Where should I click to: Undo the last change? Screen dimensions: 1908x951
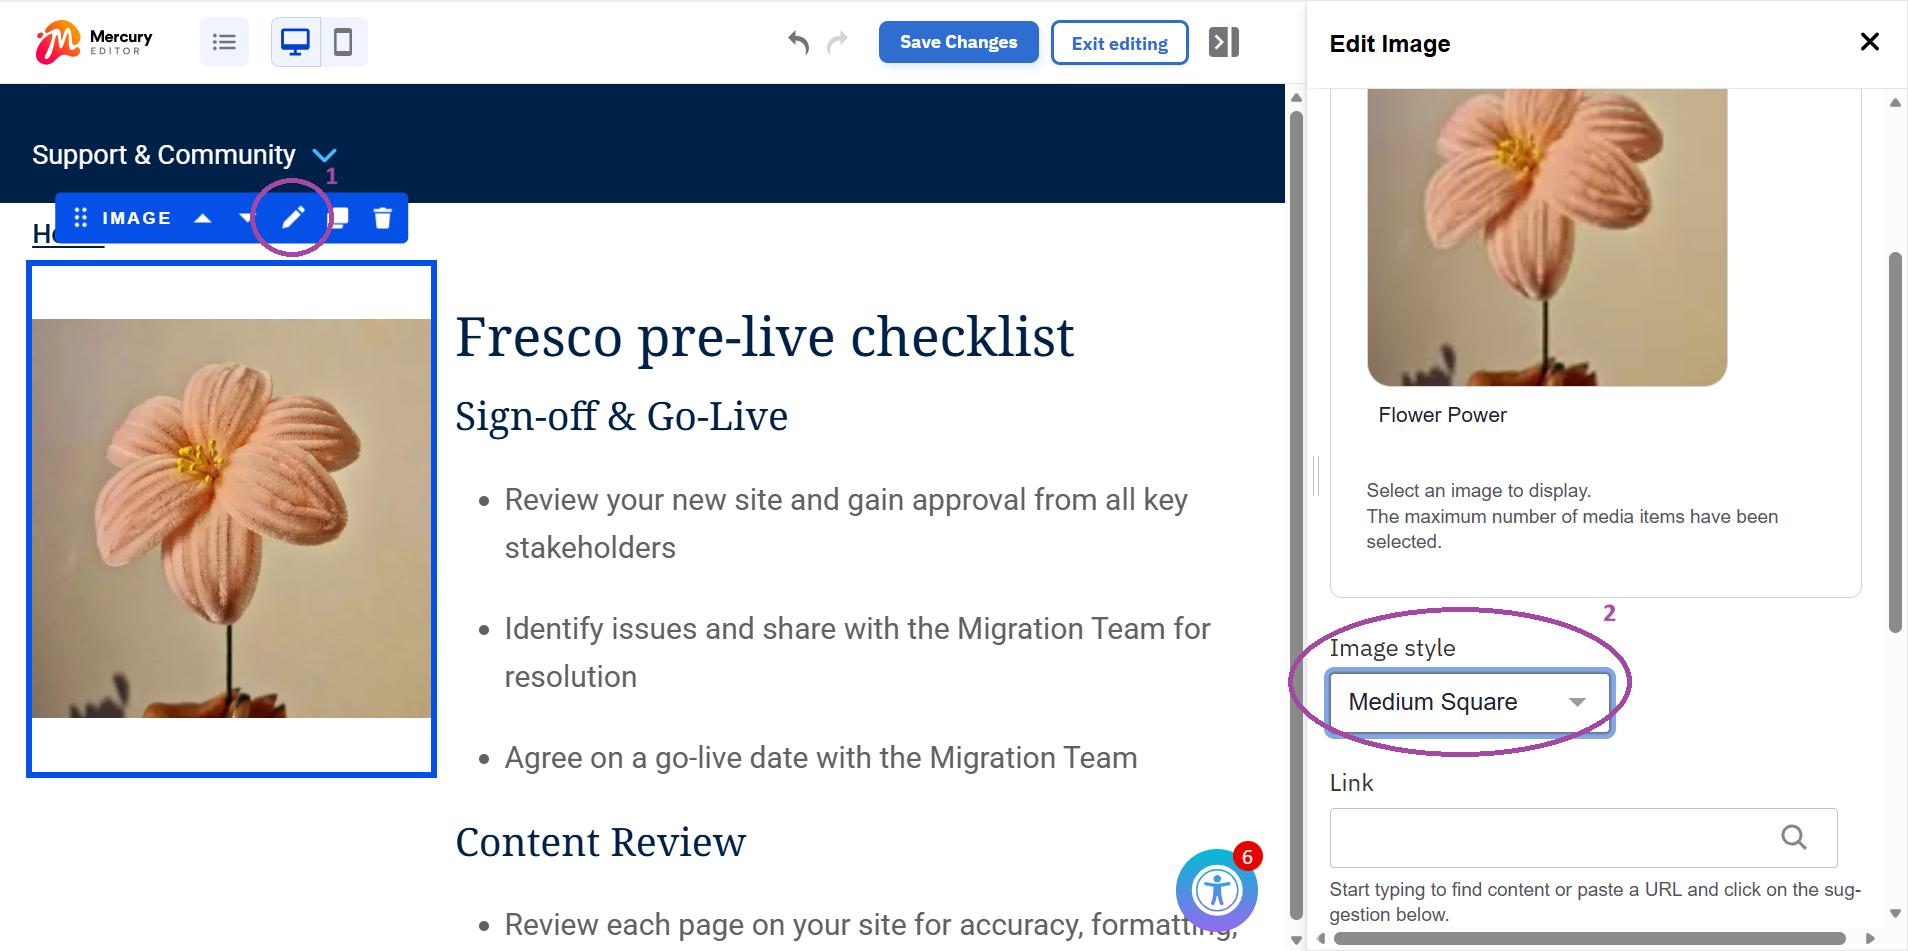pos(797,42)
